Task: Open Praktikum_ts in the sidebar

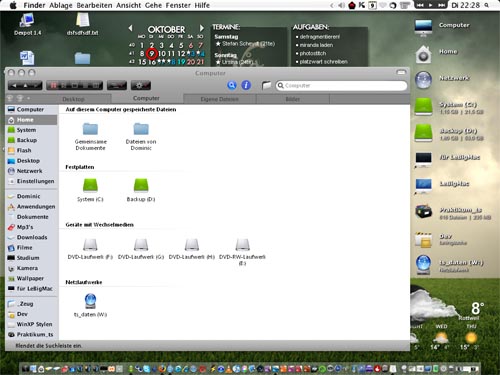Action: coord(31,334)
